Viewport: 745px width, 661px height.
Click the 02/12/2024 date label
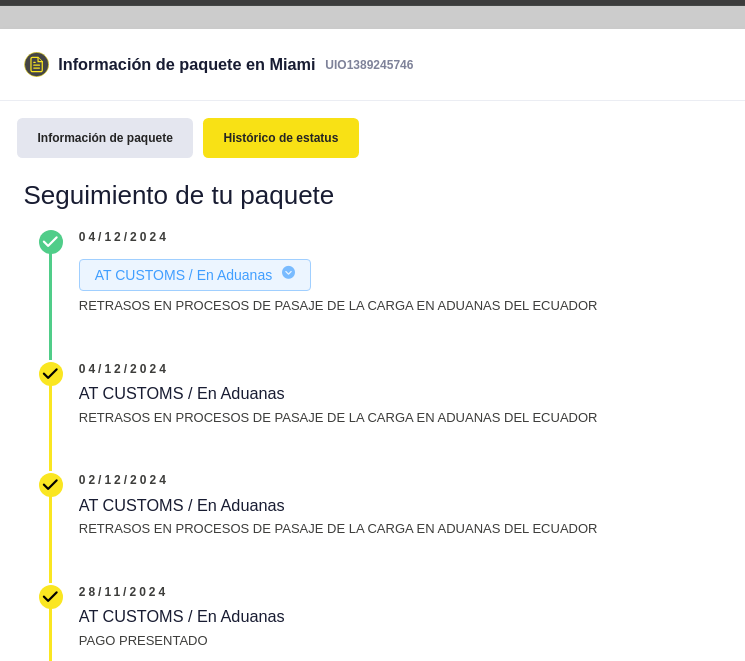coord(123,480)
